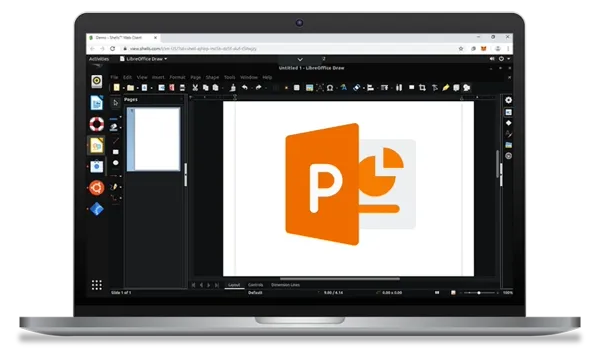Toggle the Shadow on the object
The image size is (600, 361).
pos(411,87)
